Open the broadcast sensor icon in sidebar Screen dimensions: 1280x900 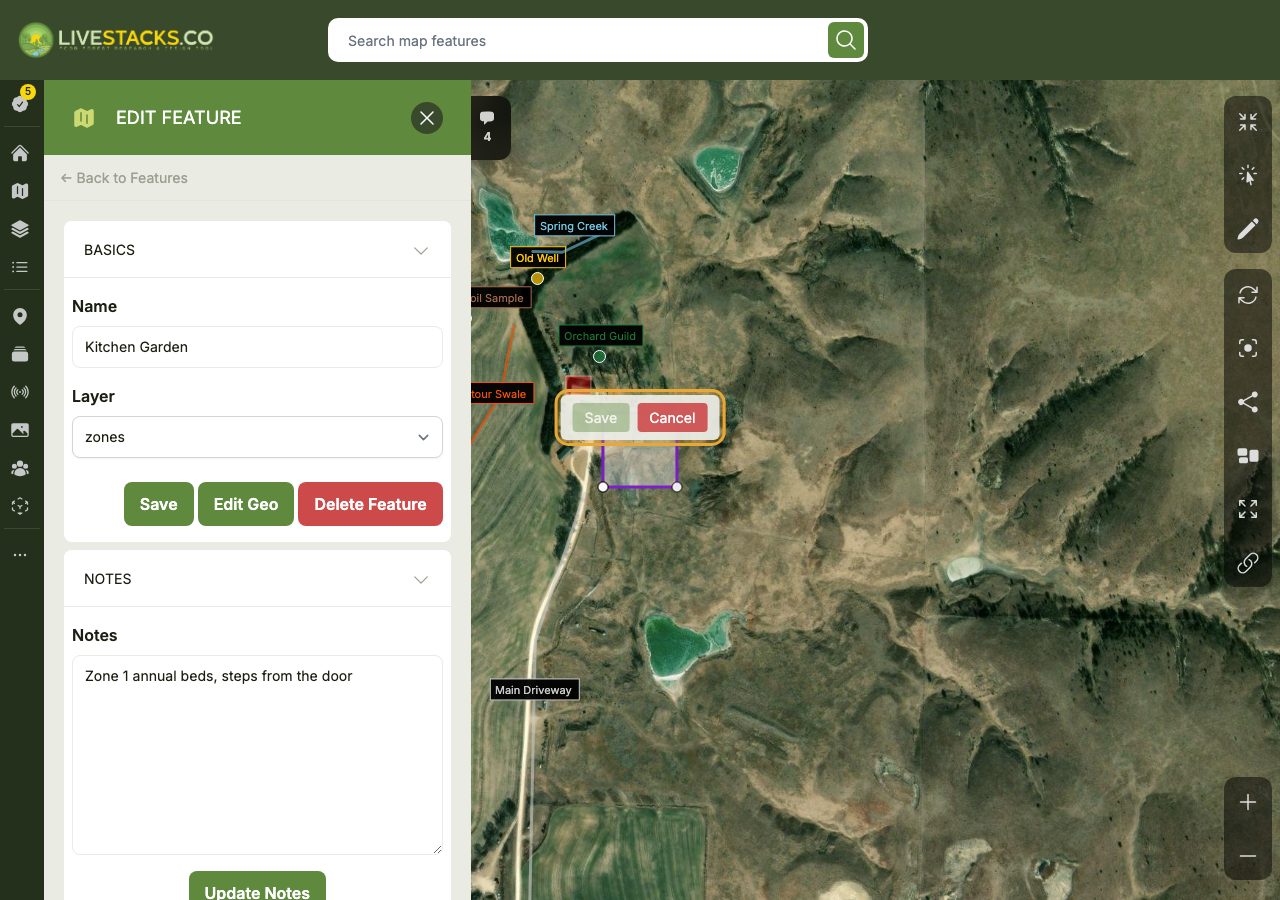20,392
